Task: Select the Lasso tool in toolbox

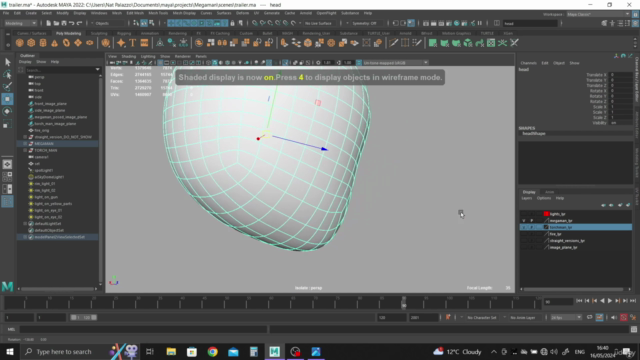Action: pyautogui.click(x=7, y=74)
